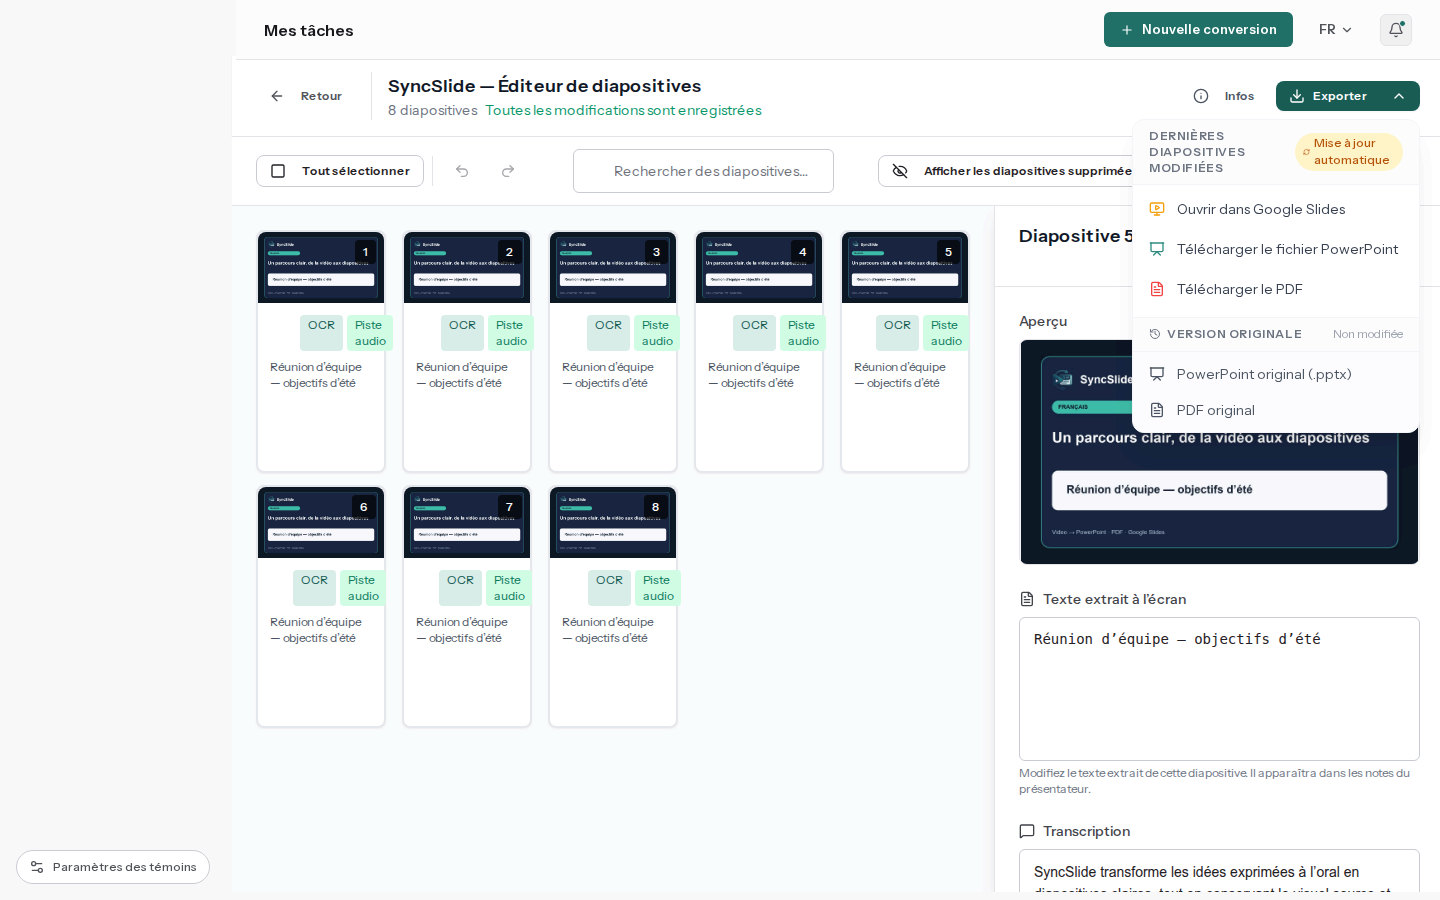Open Paramètres des témoins
The height and width of the screenshot is (900, 1440).
click(x=113, y=867)
